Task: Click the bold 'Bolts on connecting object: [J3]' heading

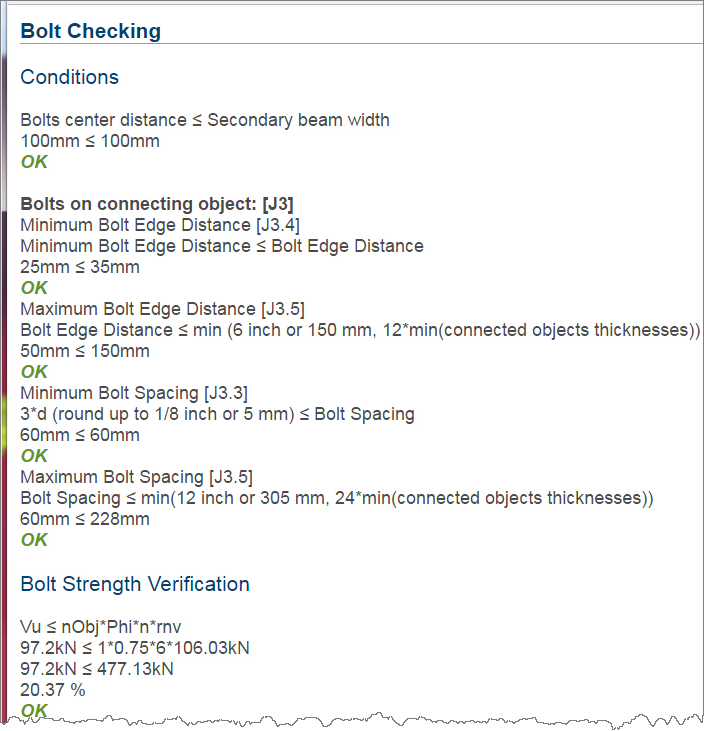Action: click(157, 204)
